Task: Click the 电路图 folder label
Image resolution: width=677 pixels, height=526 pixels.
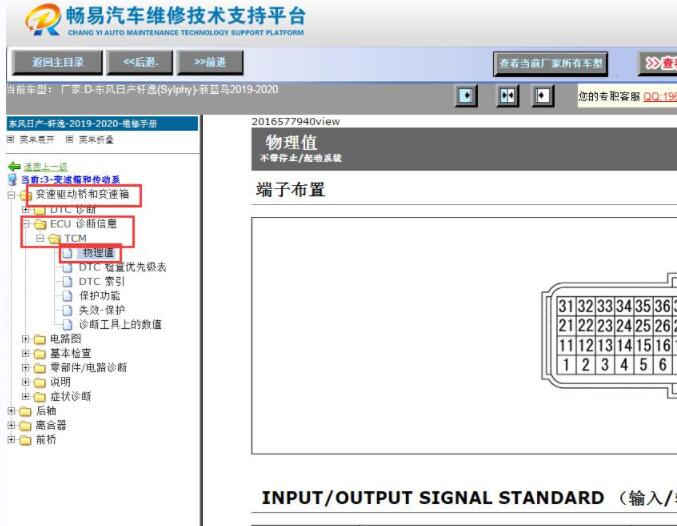Action: tap(66, 339)
